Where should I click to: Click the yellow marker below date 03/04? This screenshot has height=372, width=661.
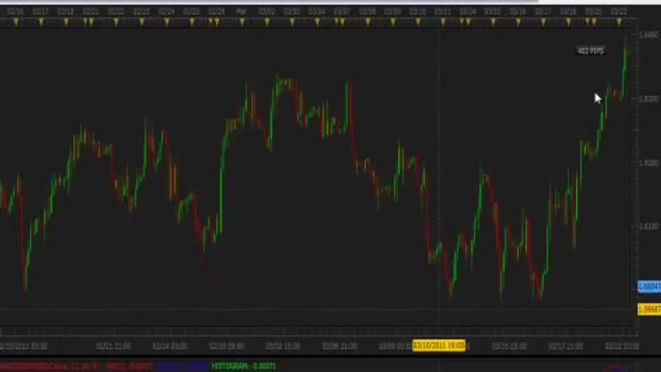tap(317, 21)
